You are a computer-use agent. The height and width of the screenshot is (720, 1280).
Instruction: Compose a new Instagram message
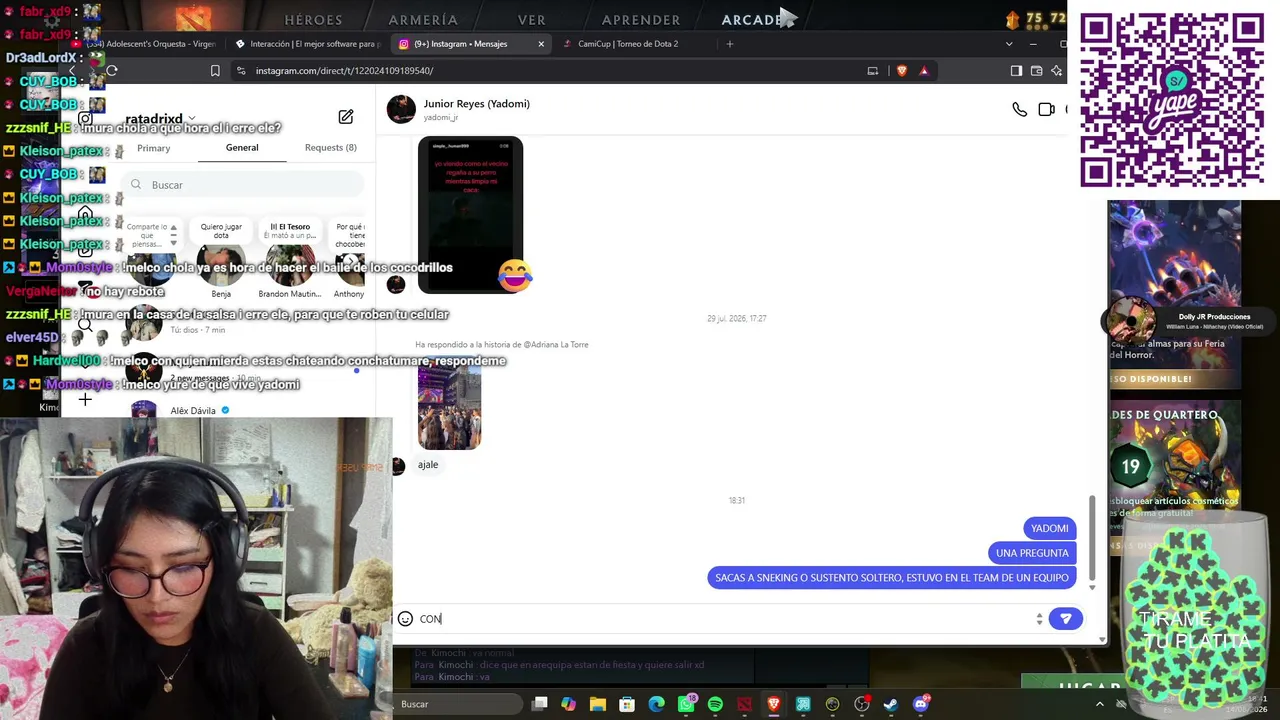pos(346,117)
